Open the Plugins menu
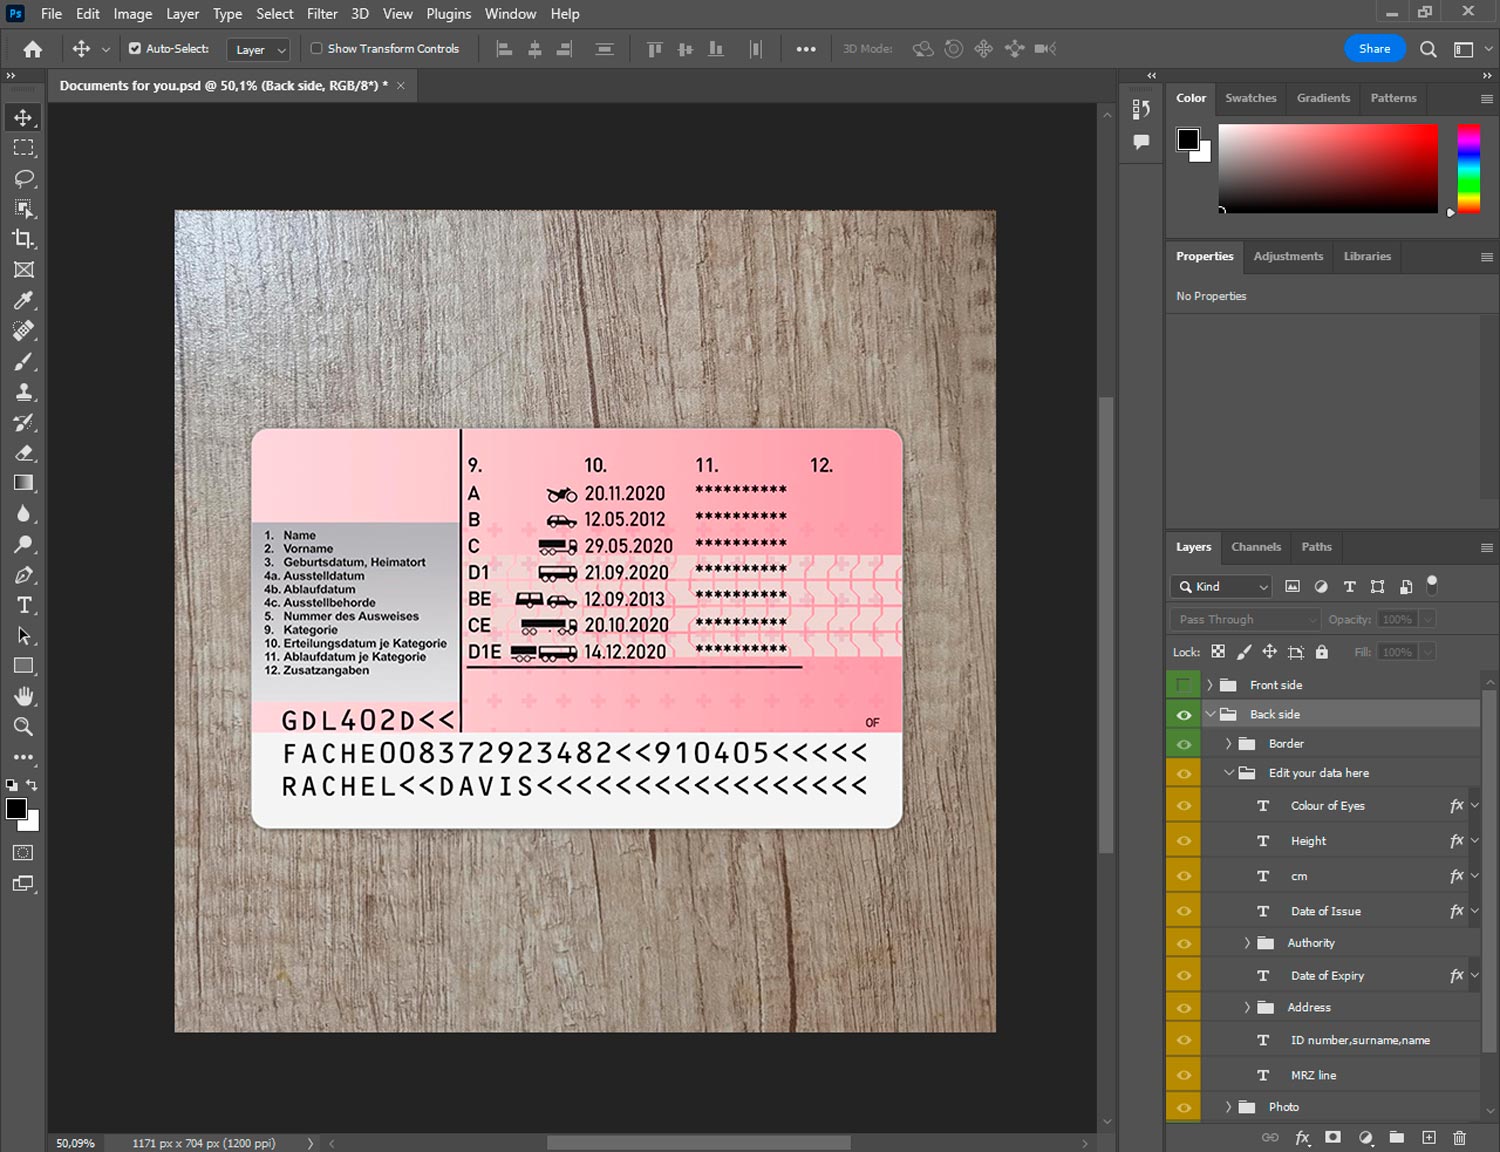1500x1152 pixels. pos(448,14)
